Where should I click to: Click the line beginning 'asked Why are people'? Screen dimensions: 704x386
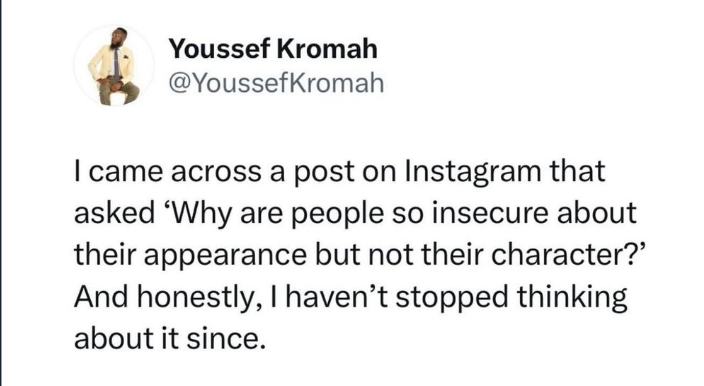(x=355, y=213)
